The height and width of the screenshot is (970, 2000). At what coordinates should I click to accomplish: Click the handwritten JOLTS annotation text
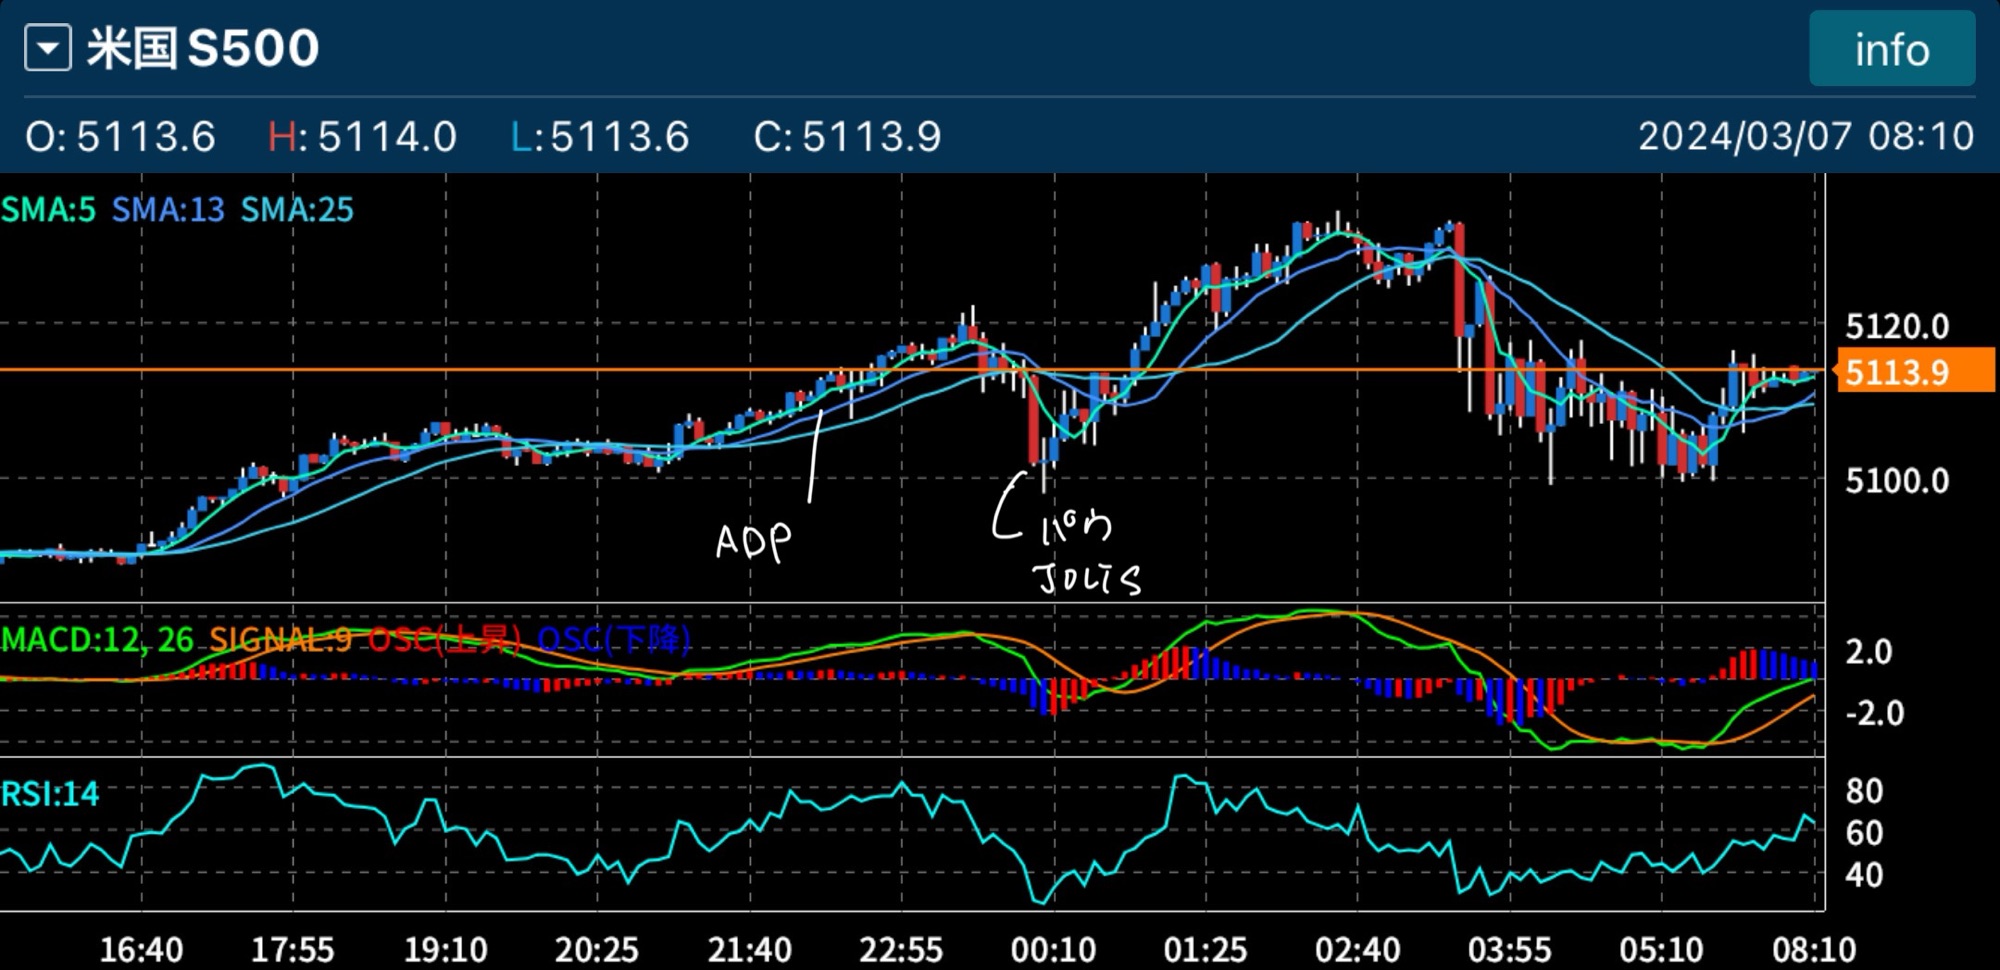click(1088, 579)
